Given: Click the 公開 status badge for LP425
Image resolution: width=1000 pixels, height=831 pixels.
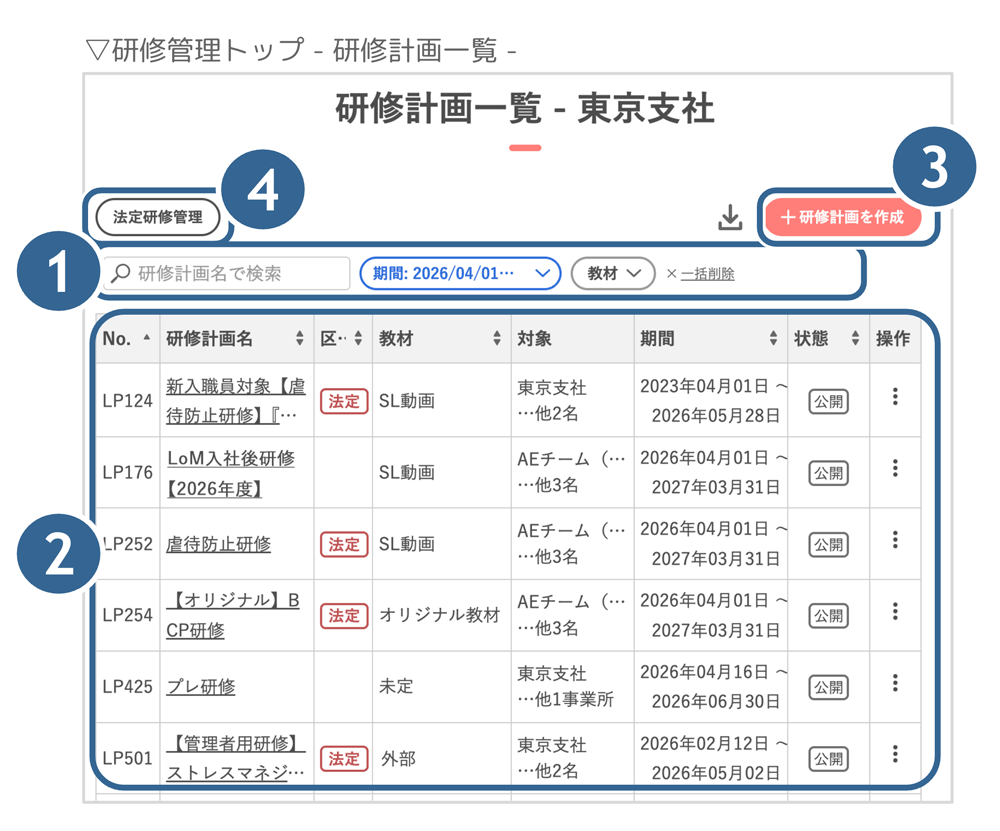Looking at the screenshot, I should click(828, 688).
